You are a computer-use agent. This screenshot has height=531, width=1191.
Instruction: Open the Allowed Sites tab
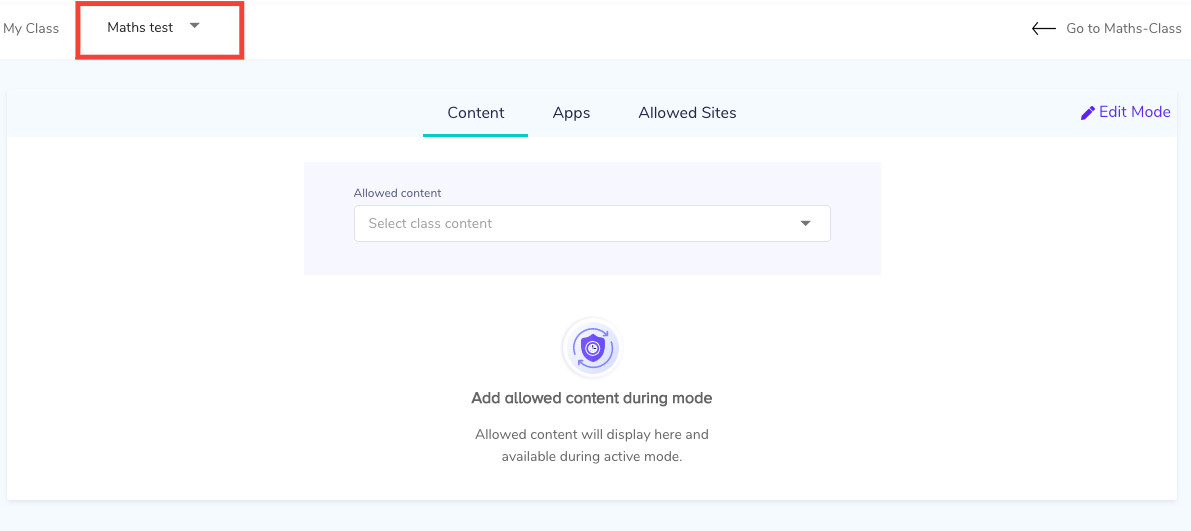click(687, 112)
